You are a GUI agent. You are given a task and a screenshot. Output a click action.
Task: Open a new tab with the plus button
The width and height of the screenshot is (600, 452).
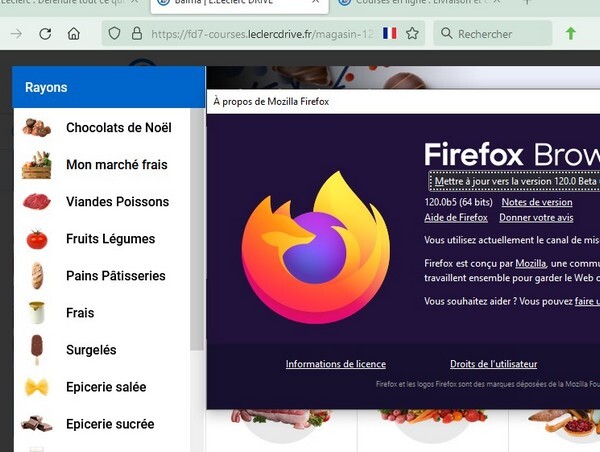click(527, 2)
